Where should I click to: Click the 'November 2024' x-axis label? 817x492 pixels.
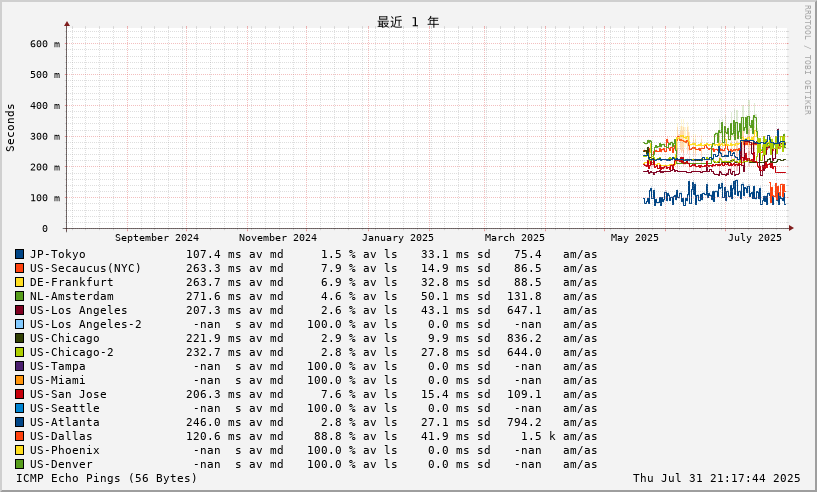278,238
